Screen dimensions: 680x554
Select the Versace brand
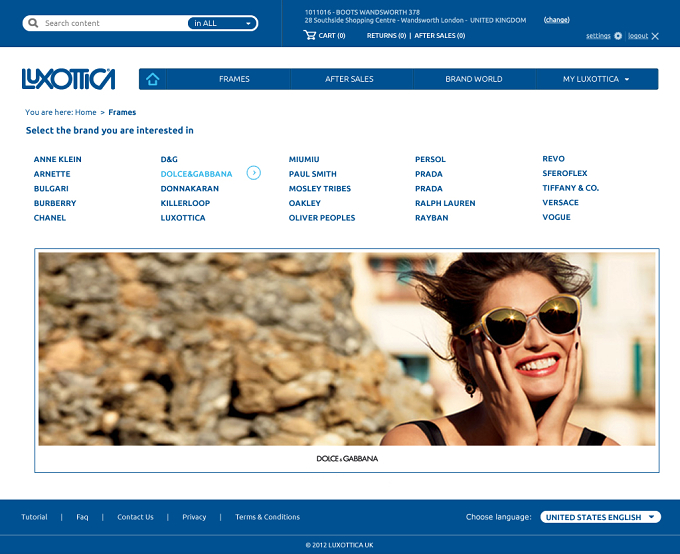click(x=560, y=203)
